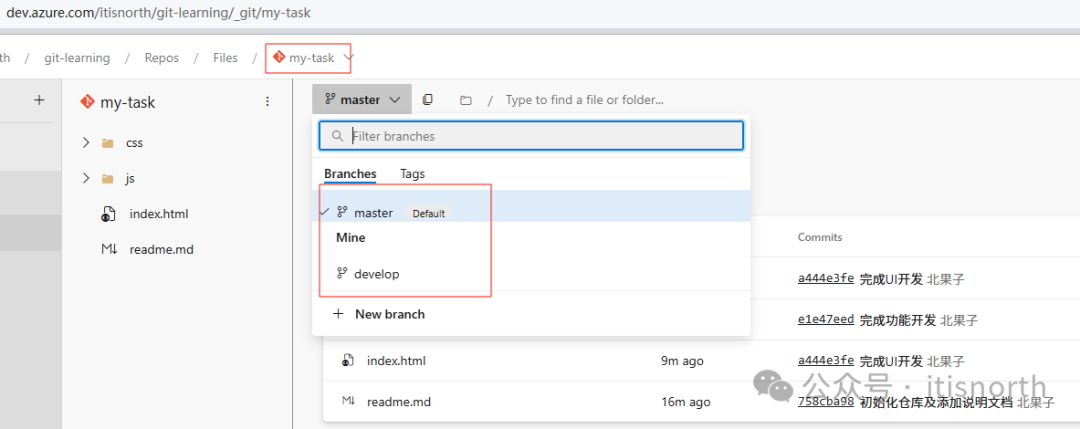Open the master branch dropdown
The image size is (1080, 429).
[361, 100]
